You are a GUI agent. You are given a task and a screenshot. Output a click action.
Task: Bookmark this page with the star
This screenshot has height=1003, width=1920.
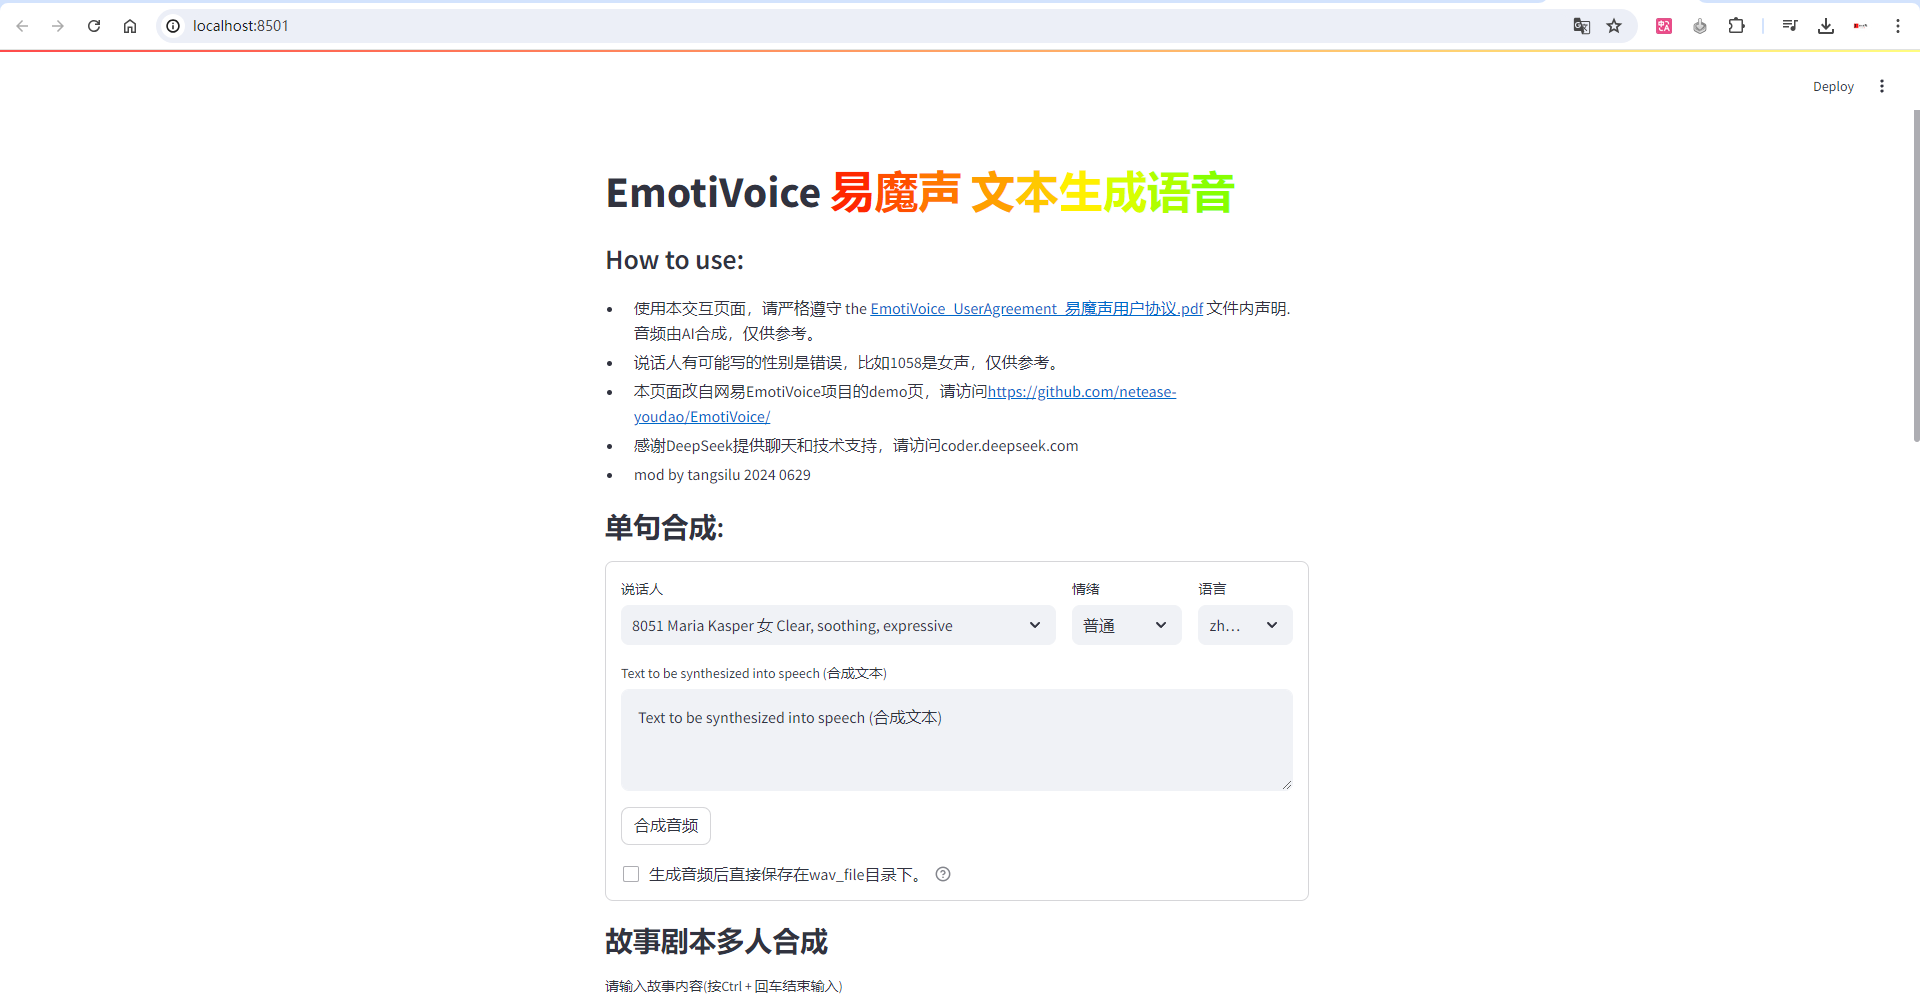point(1614,26)
